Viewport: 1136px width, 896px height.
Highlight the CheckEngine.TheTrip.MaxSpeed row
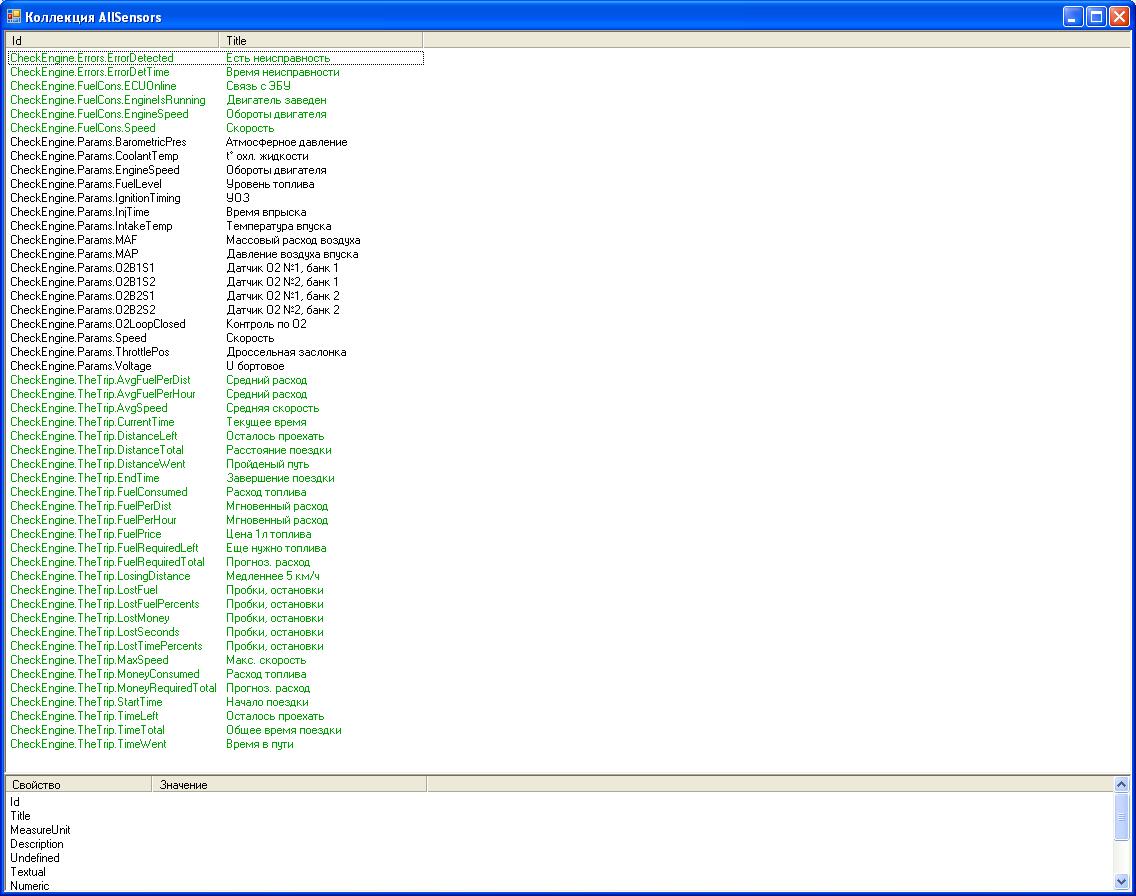point(89,660)
